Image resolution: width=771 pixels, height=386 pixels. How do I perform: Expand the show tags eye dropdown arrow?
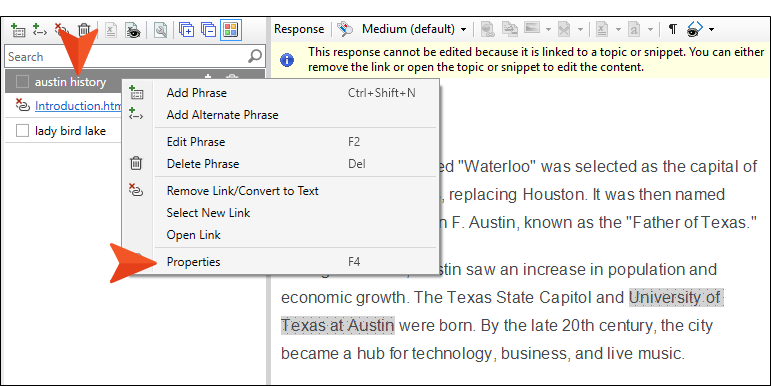(711, 30)
